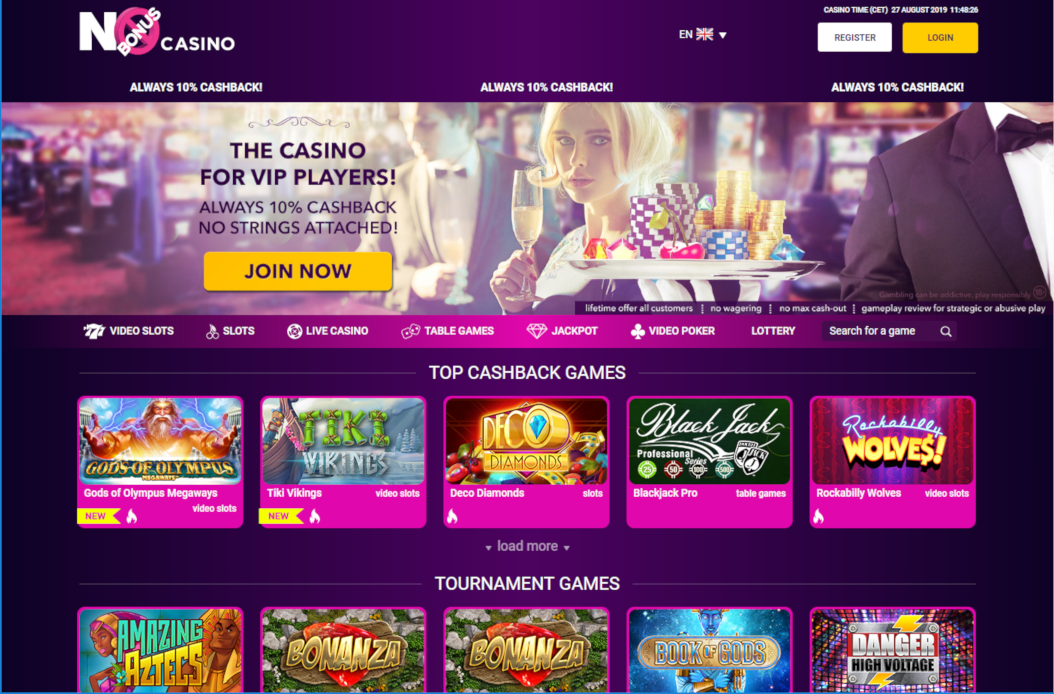Click the yellow Login button

click(940, 38)
